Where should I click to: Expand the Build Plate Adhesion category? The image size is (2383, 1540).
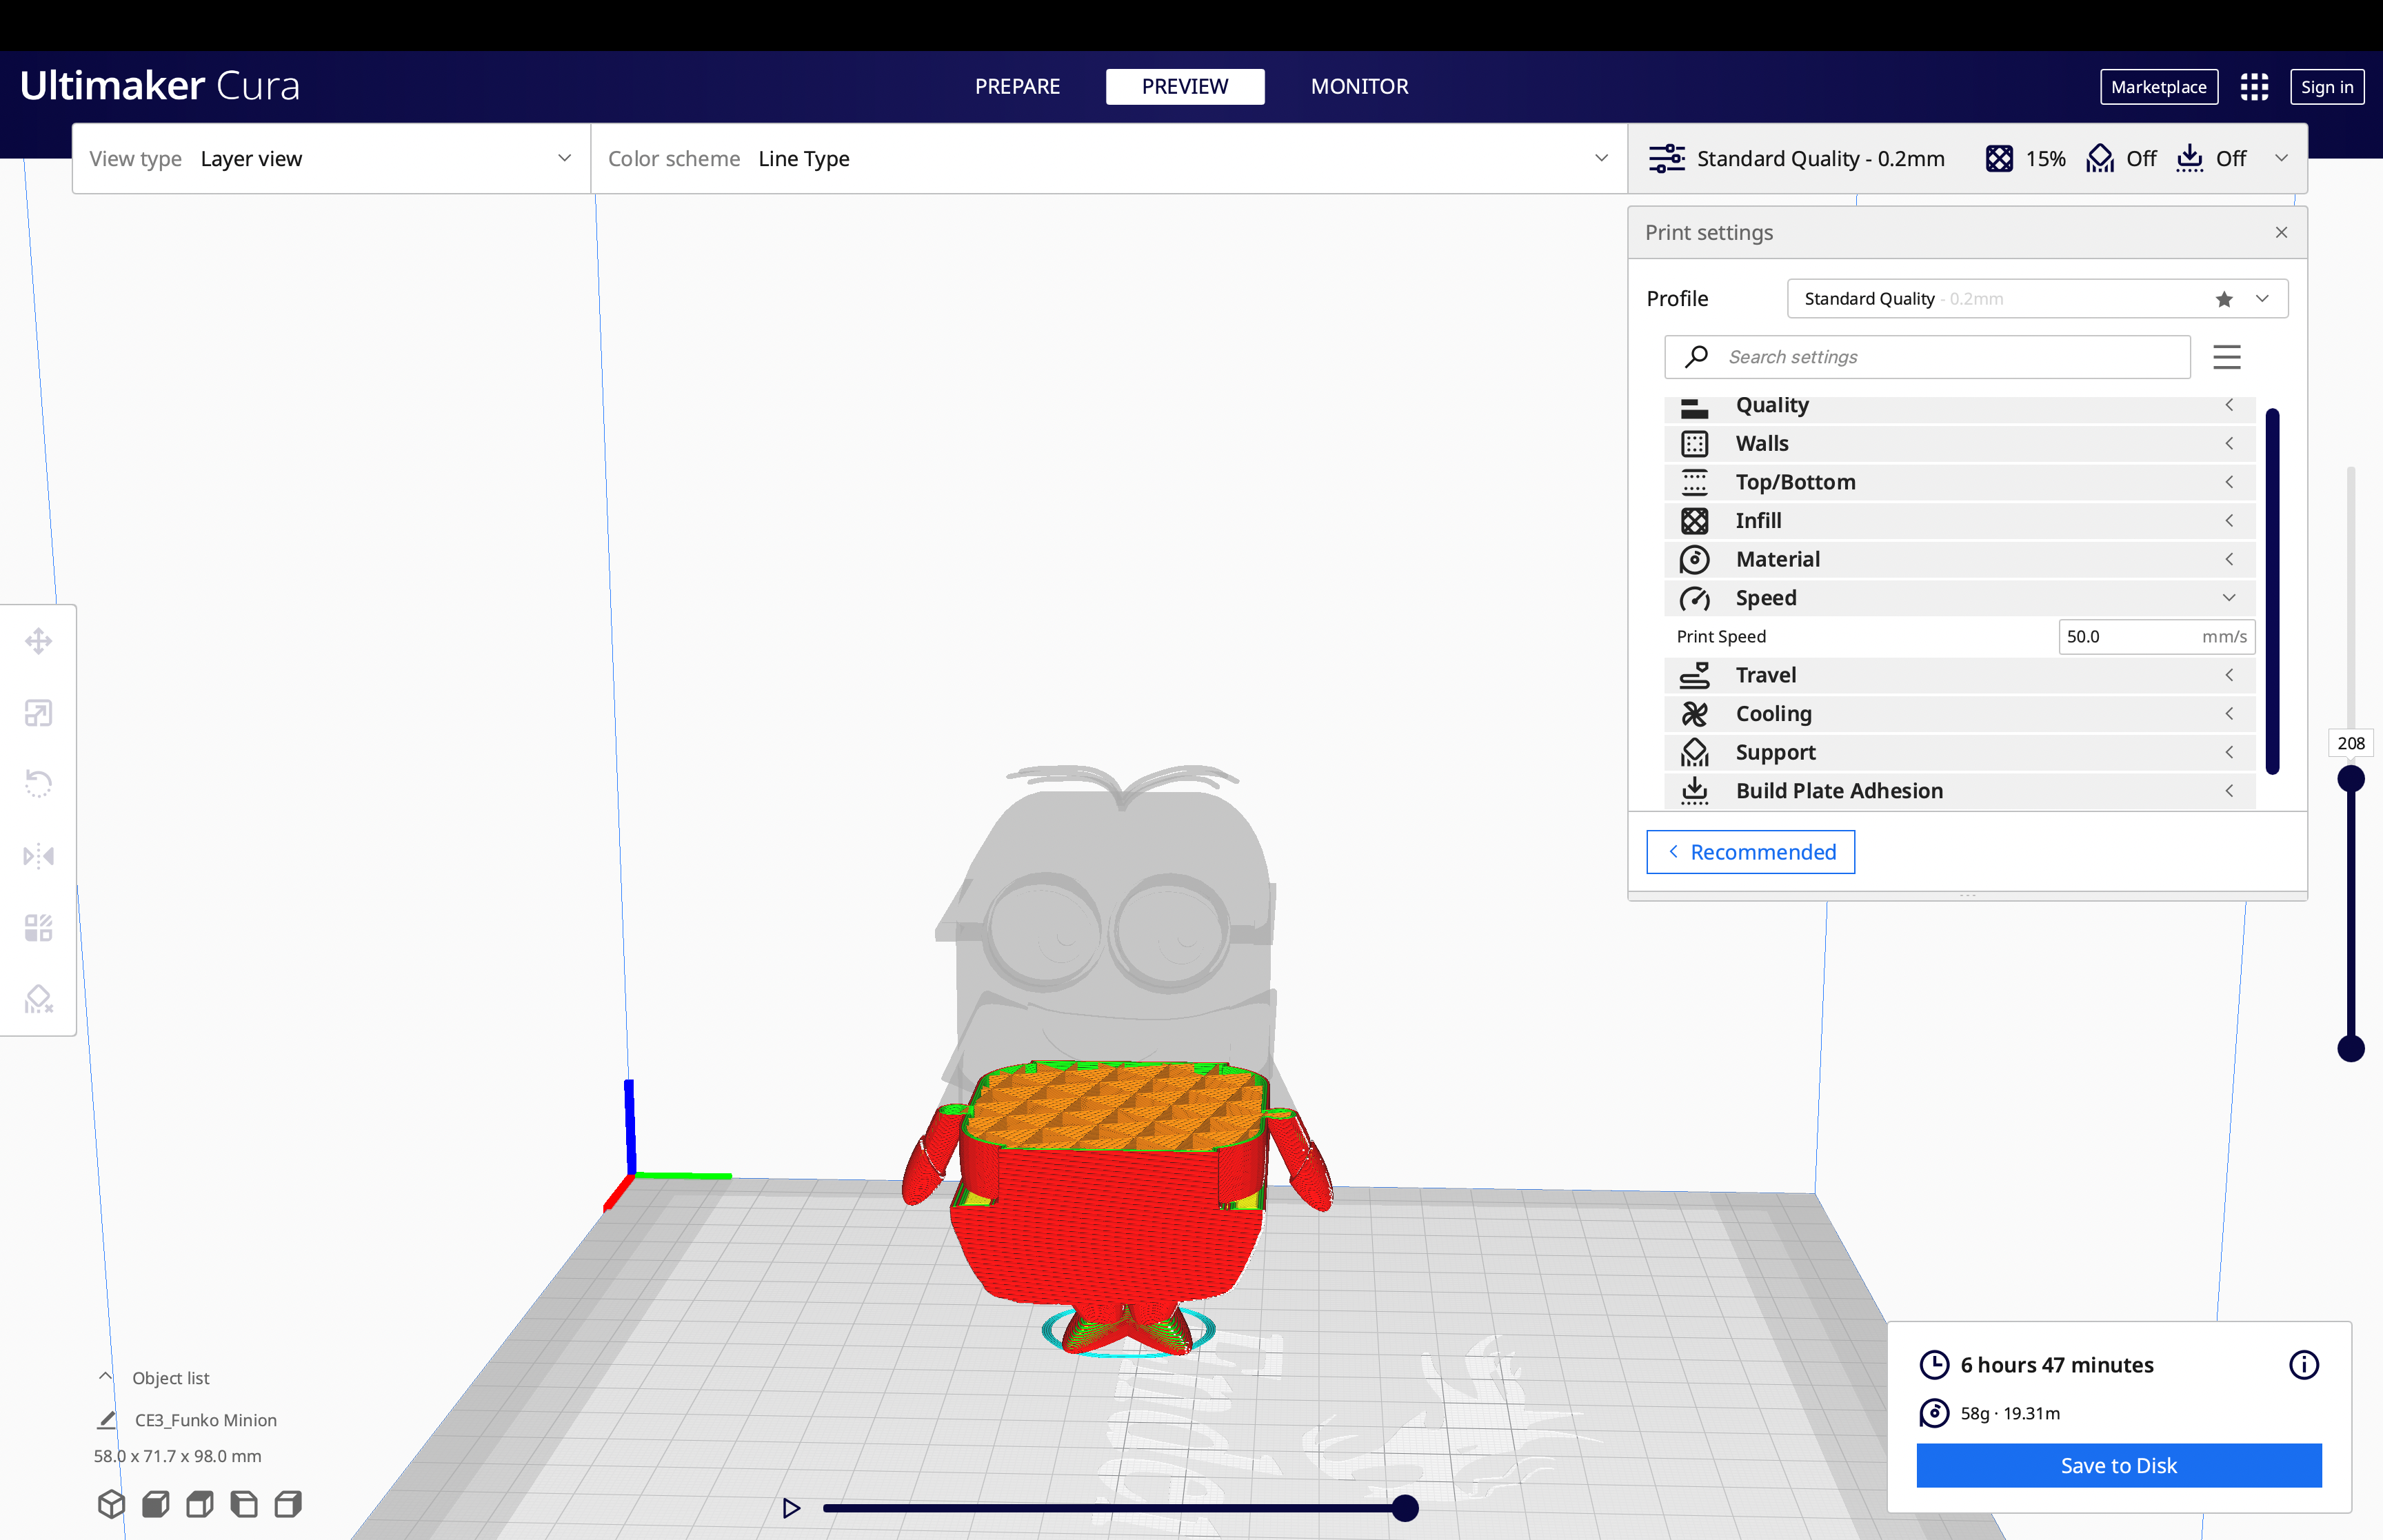(x=1959, y=791)
